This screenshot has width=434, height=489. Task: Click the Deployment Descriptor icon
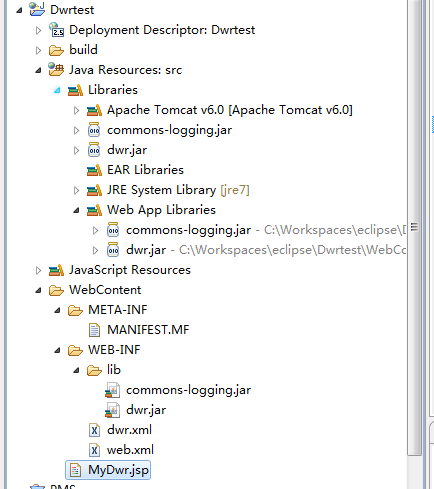tap(56, 30)
